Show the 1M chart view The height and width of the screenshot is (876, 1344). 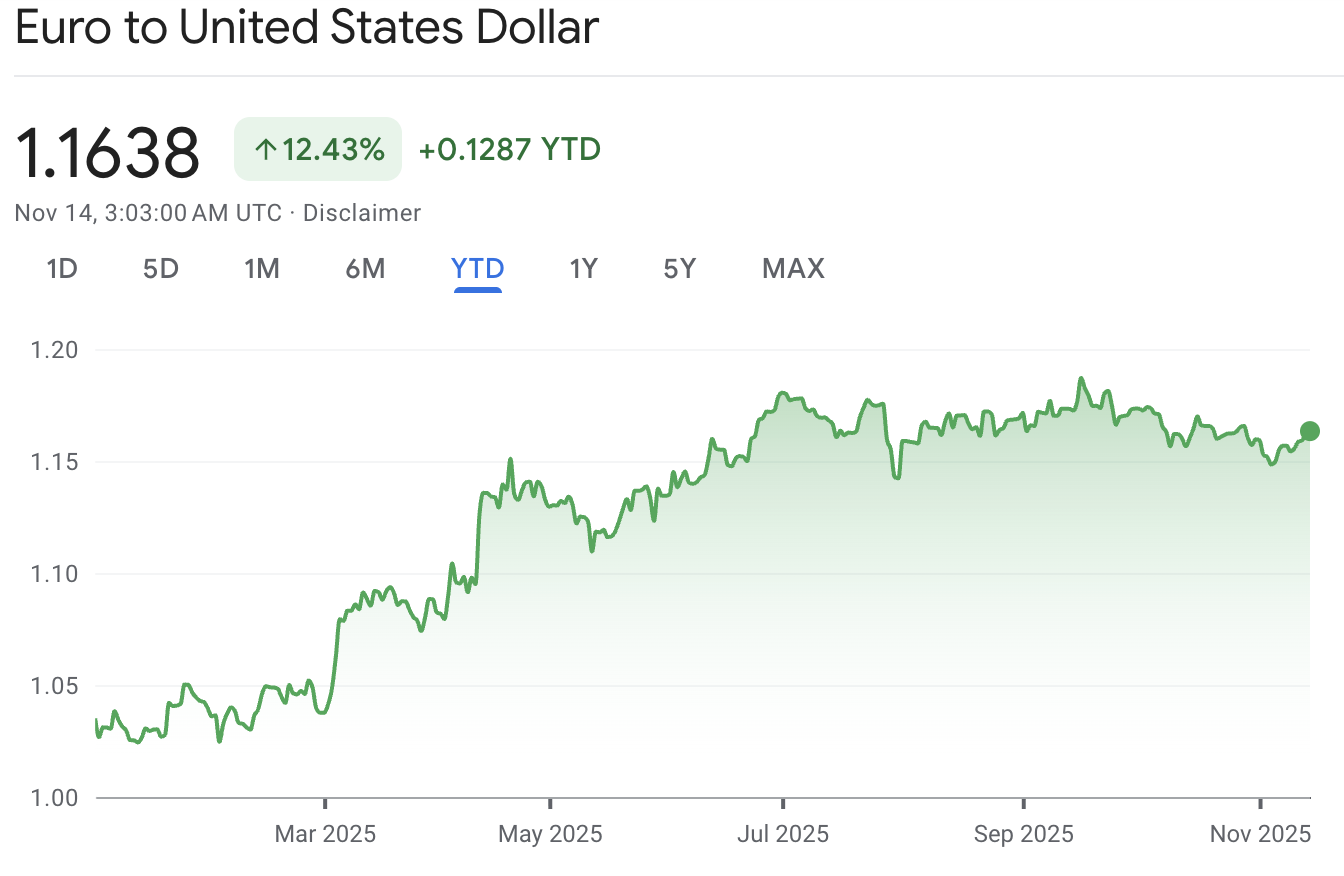(x=262, y=268)
